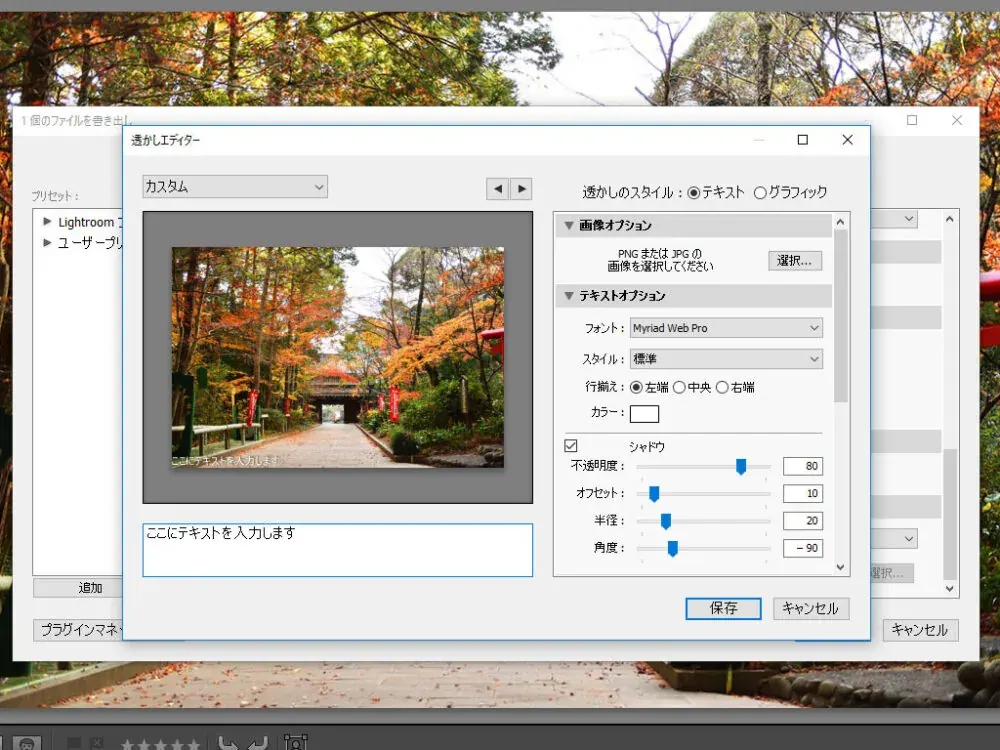1000x750 pixels.
Task: Open upper dropdown in export dialog behind
Action: 909,219
